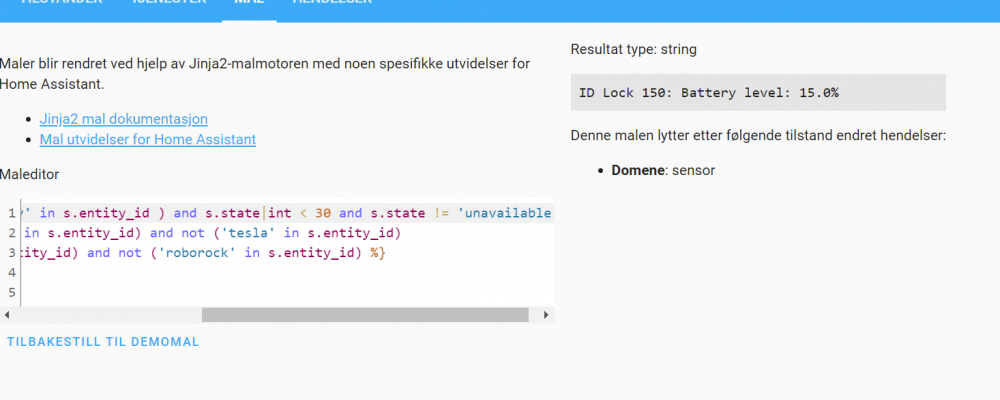Click the 'Domene: sensor' list item
1000x400 pixels.
coord(663,171)
